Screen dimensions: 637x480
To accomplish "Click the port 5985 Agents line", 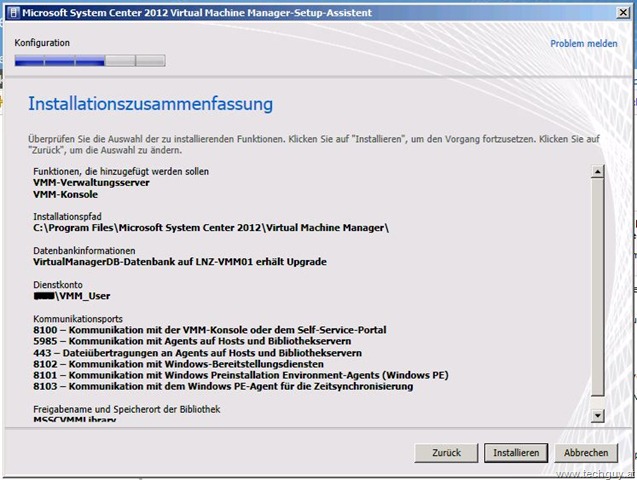I will click(192, 341).
